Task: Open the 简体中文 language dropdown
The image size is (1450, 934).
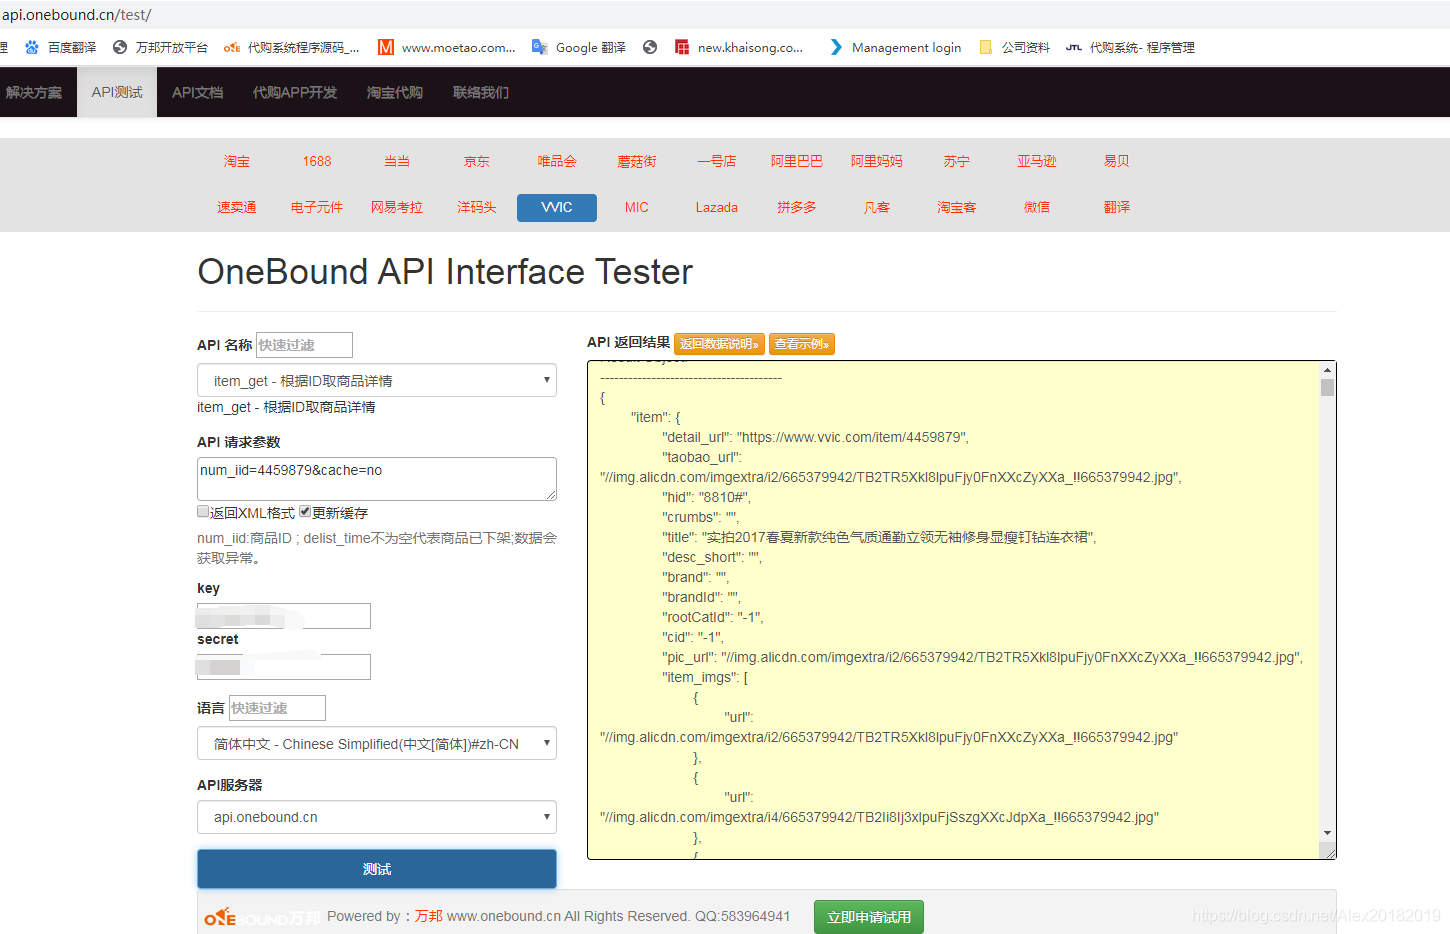Action: click(x=377, y=743)
